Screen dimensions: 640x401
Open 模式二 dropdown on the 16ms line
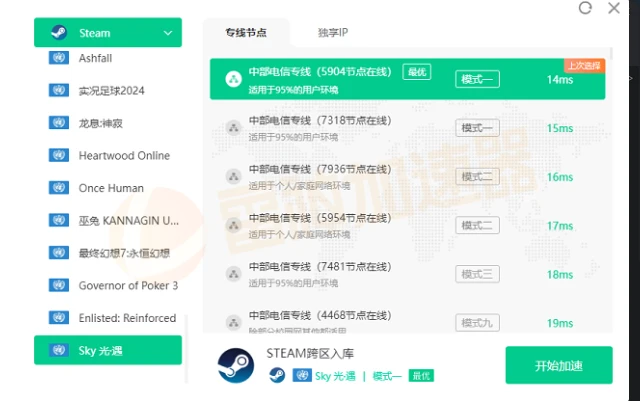(x=477, y=176)
